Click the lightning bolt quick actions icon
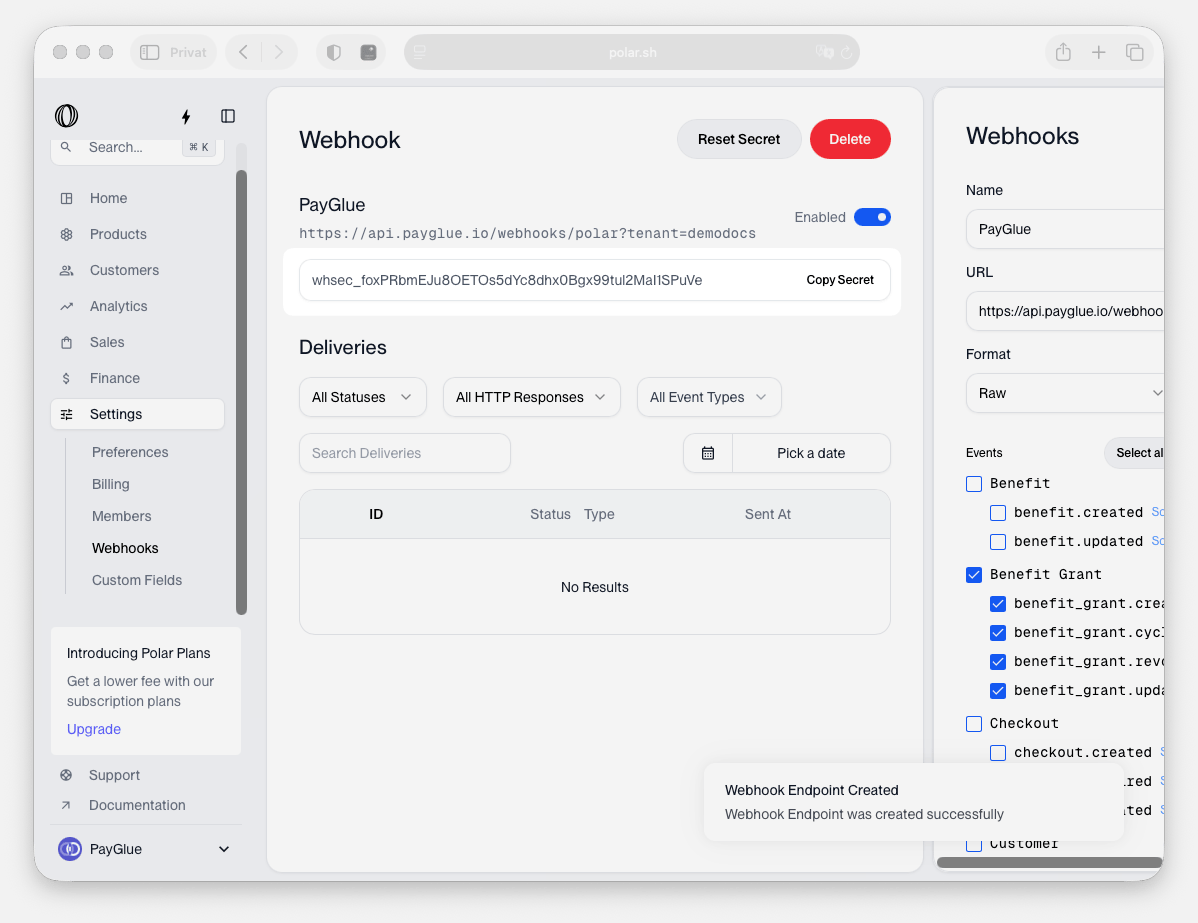 pyautogui.click(x=186, y=116)
